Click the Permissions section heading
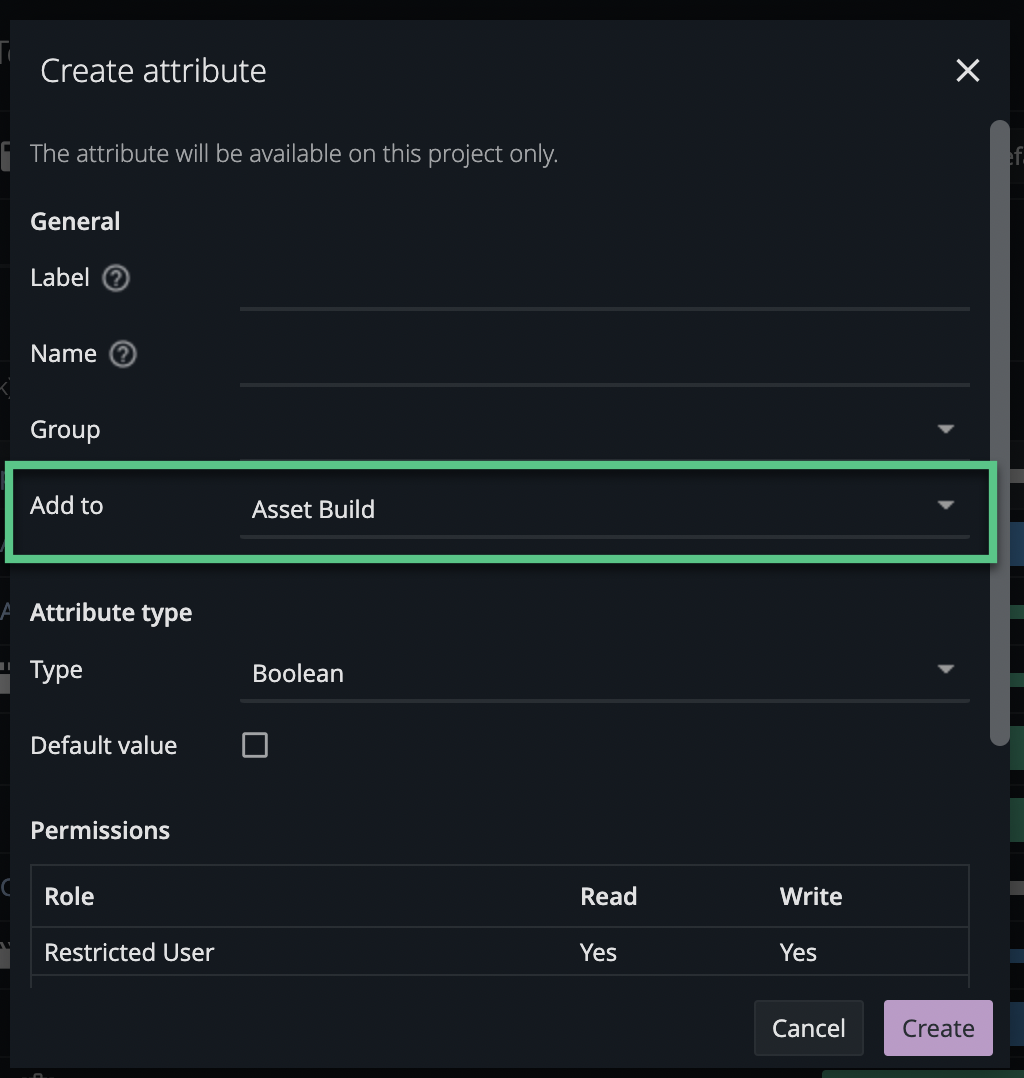The width and height of the screenshot is (1024, 1078). click(100, 830)
